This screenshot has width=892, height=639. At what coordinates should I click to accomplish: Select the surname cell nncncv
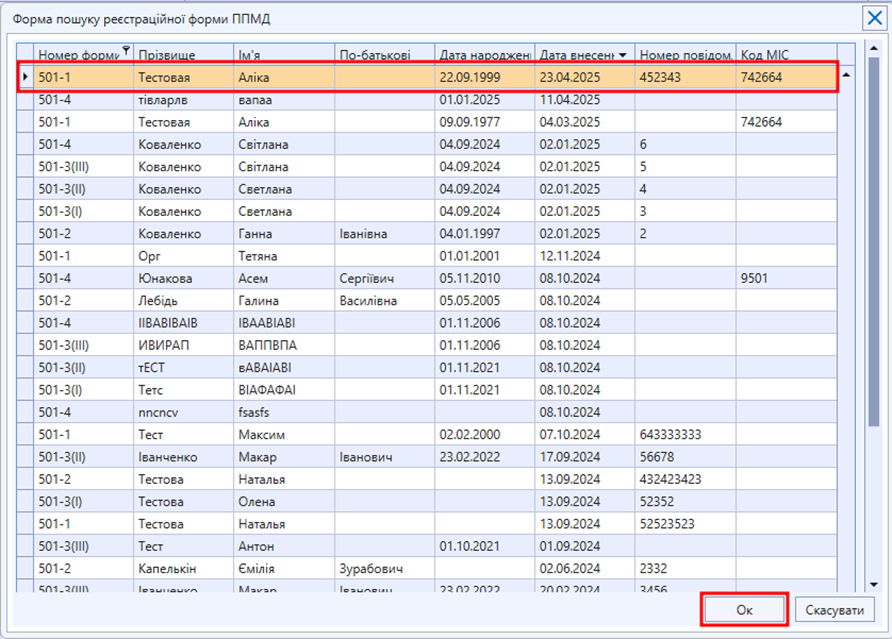click(x=183, y=412)
